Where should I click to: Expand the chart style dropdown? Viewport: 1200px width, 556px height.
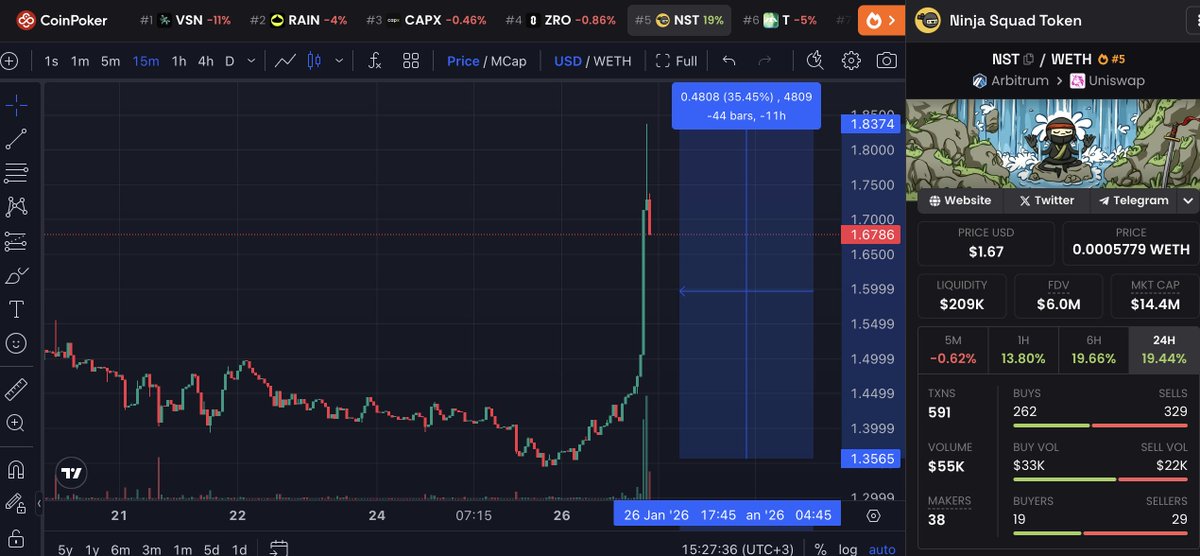click(339, 61)
